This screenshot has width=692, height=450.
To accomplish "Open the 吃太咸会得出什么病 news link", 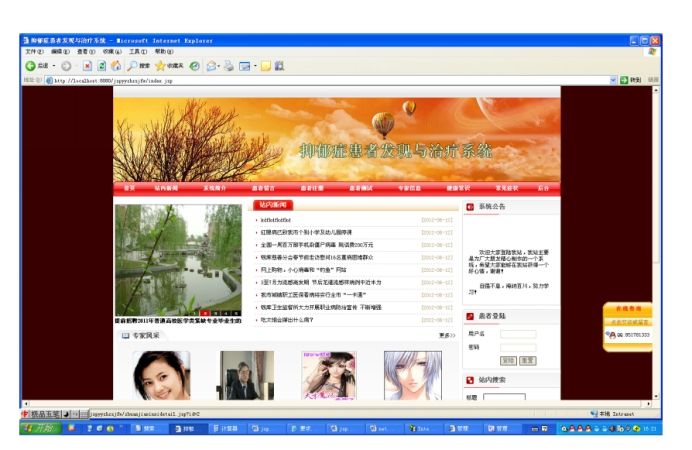I will (287, 320).
